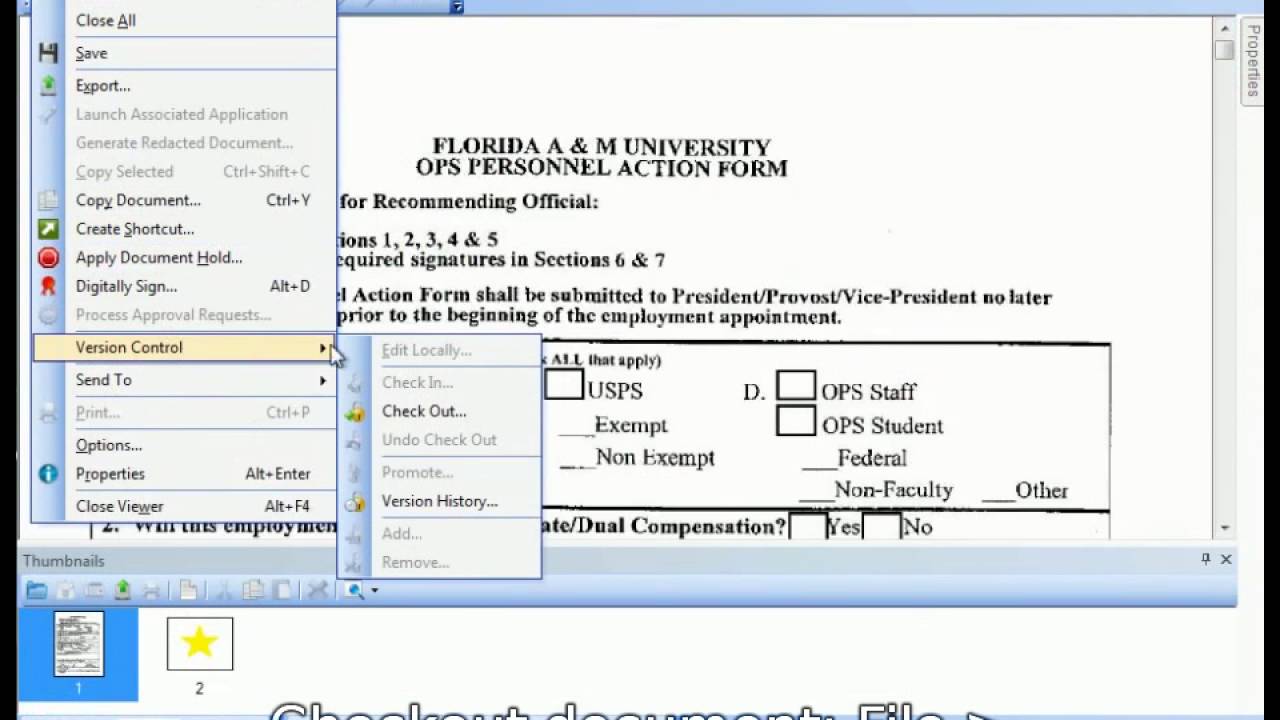Click the Version History icon in submenu
Image resolution: width=1280 pixels, height=720 pixels.
pos(355,502)
